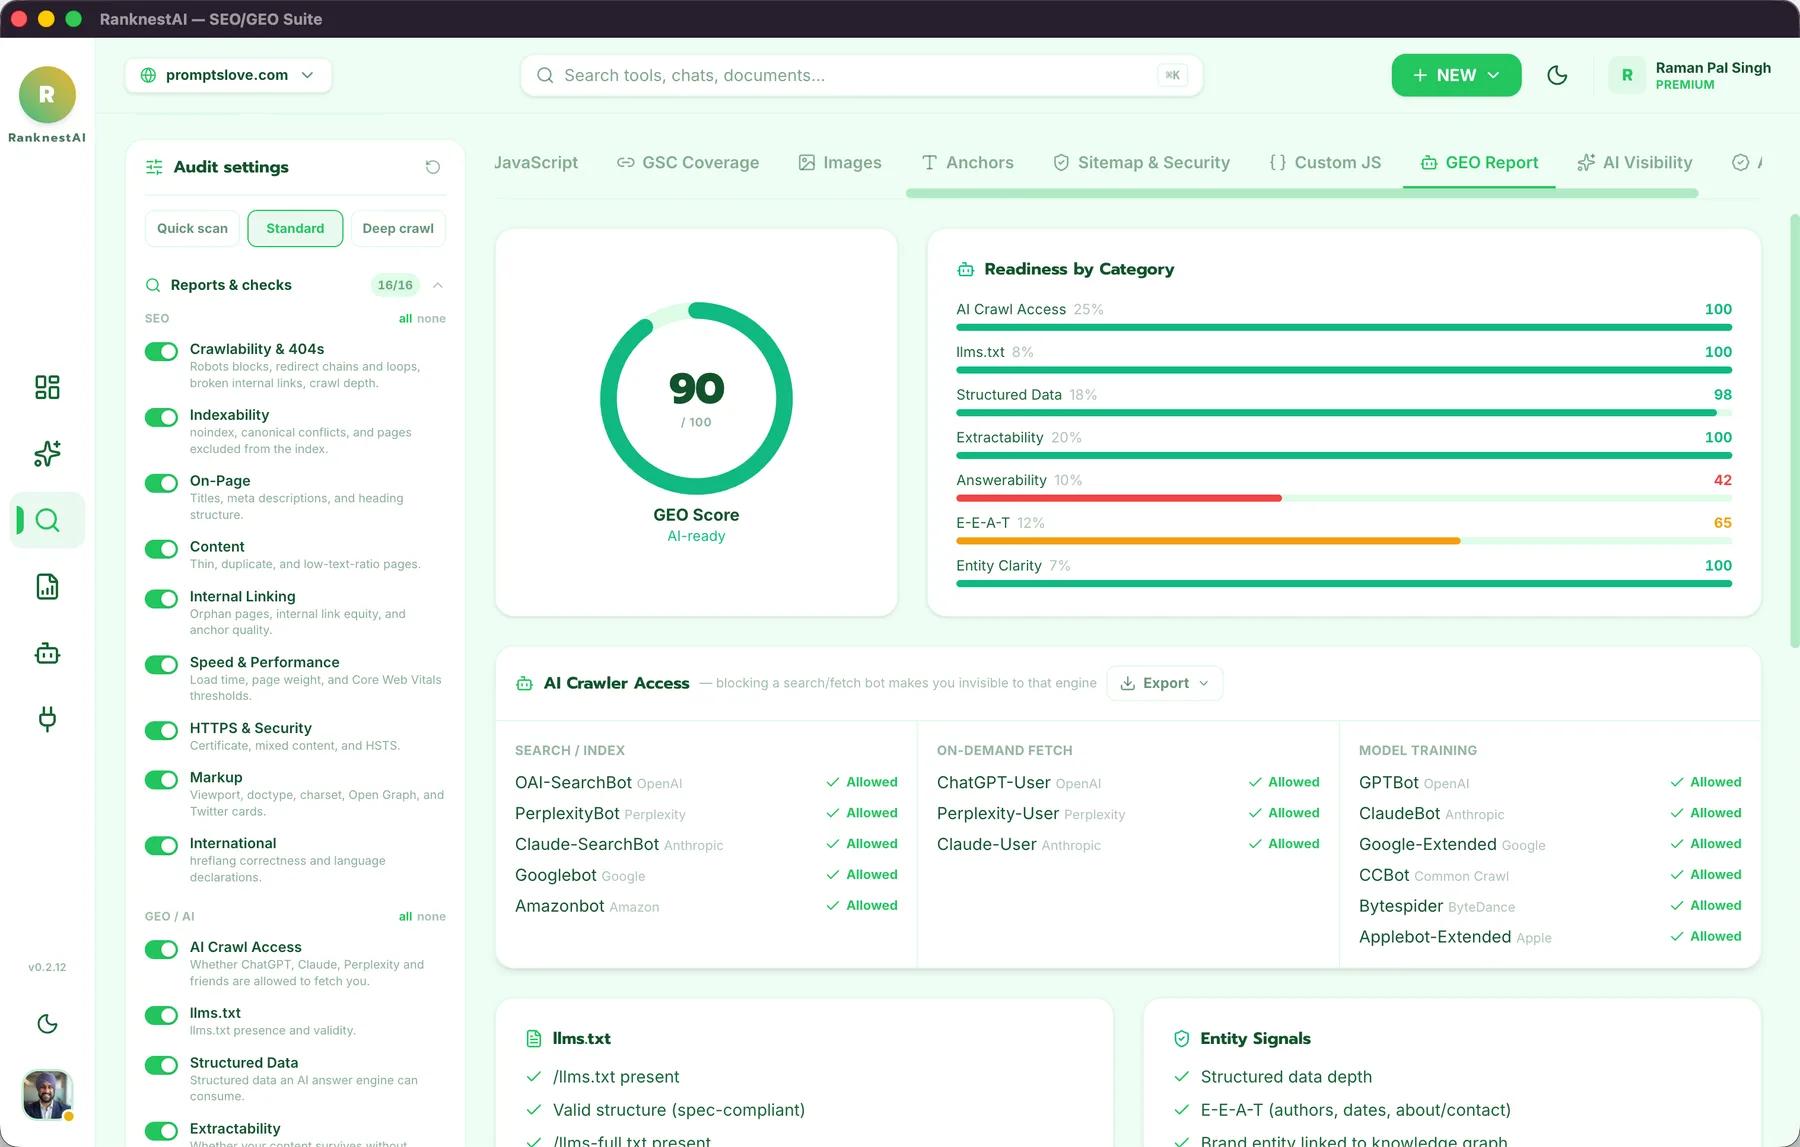Open the Anchors tab
This screenshot has height=1147, width=1800.
coord(967,162)
